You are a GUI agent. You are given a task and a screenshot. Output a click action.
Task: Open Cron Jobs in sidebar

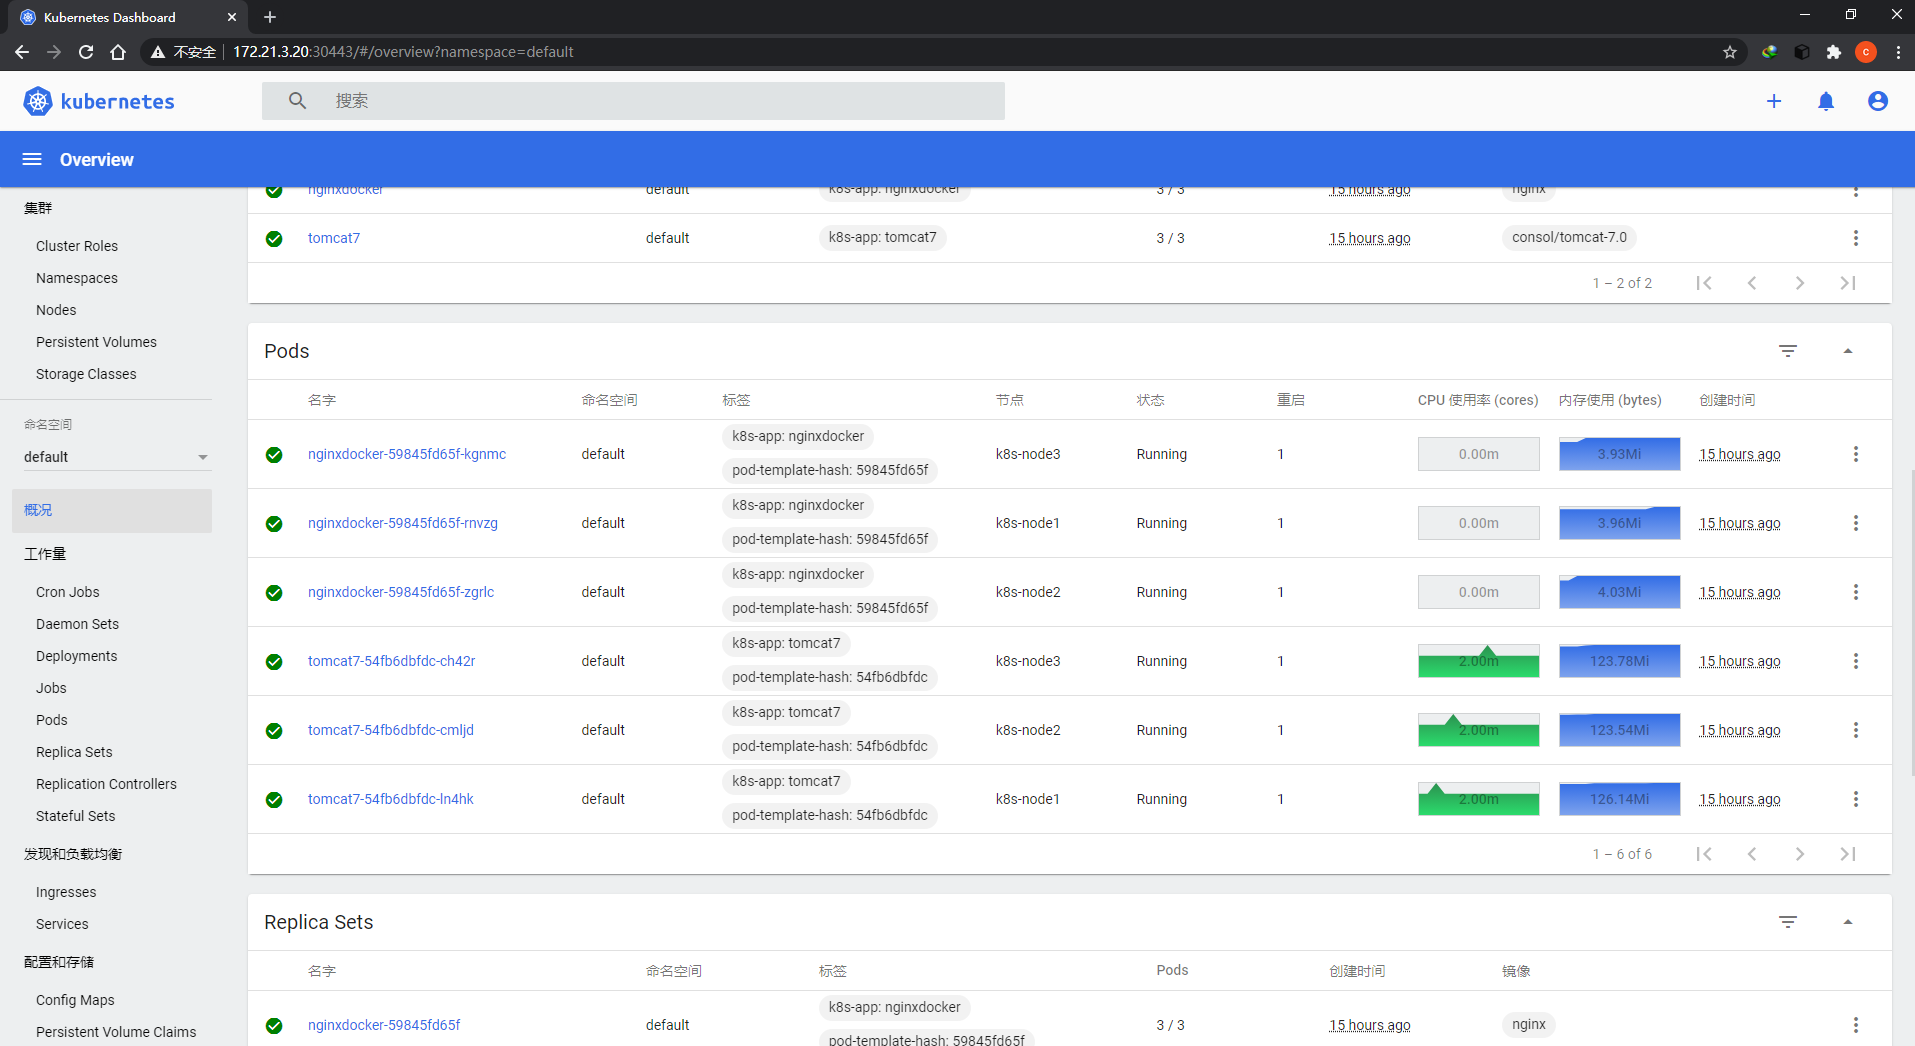click(x=68, y=592)
